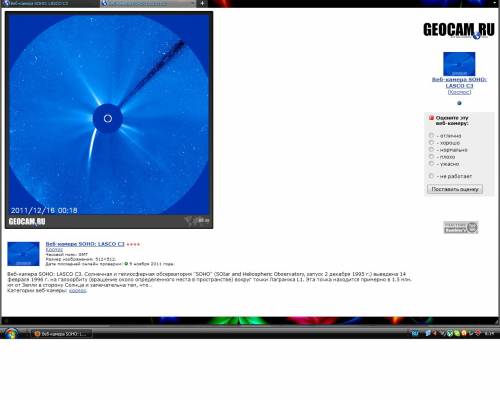Open the new browser tab plus button
The height and width of the screenshot is (400, 500).
point(202,3)
